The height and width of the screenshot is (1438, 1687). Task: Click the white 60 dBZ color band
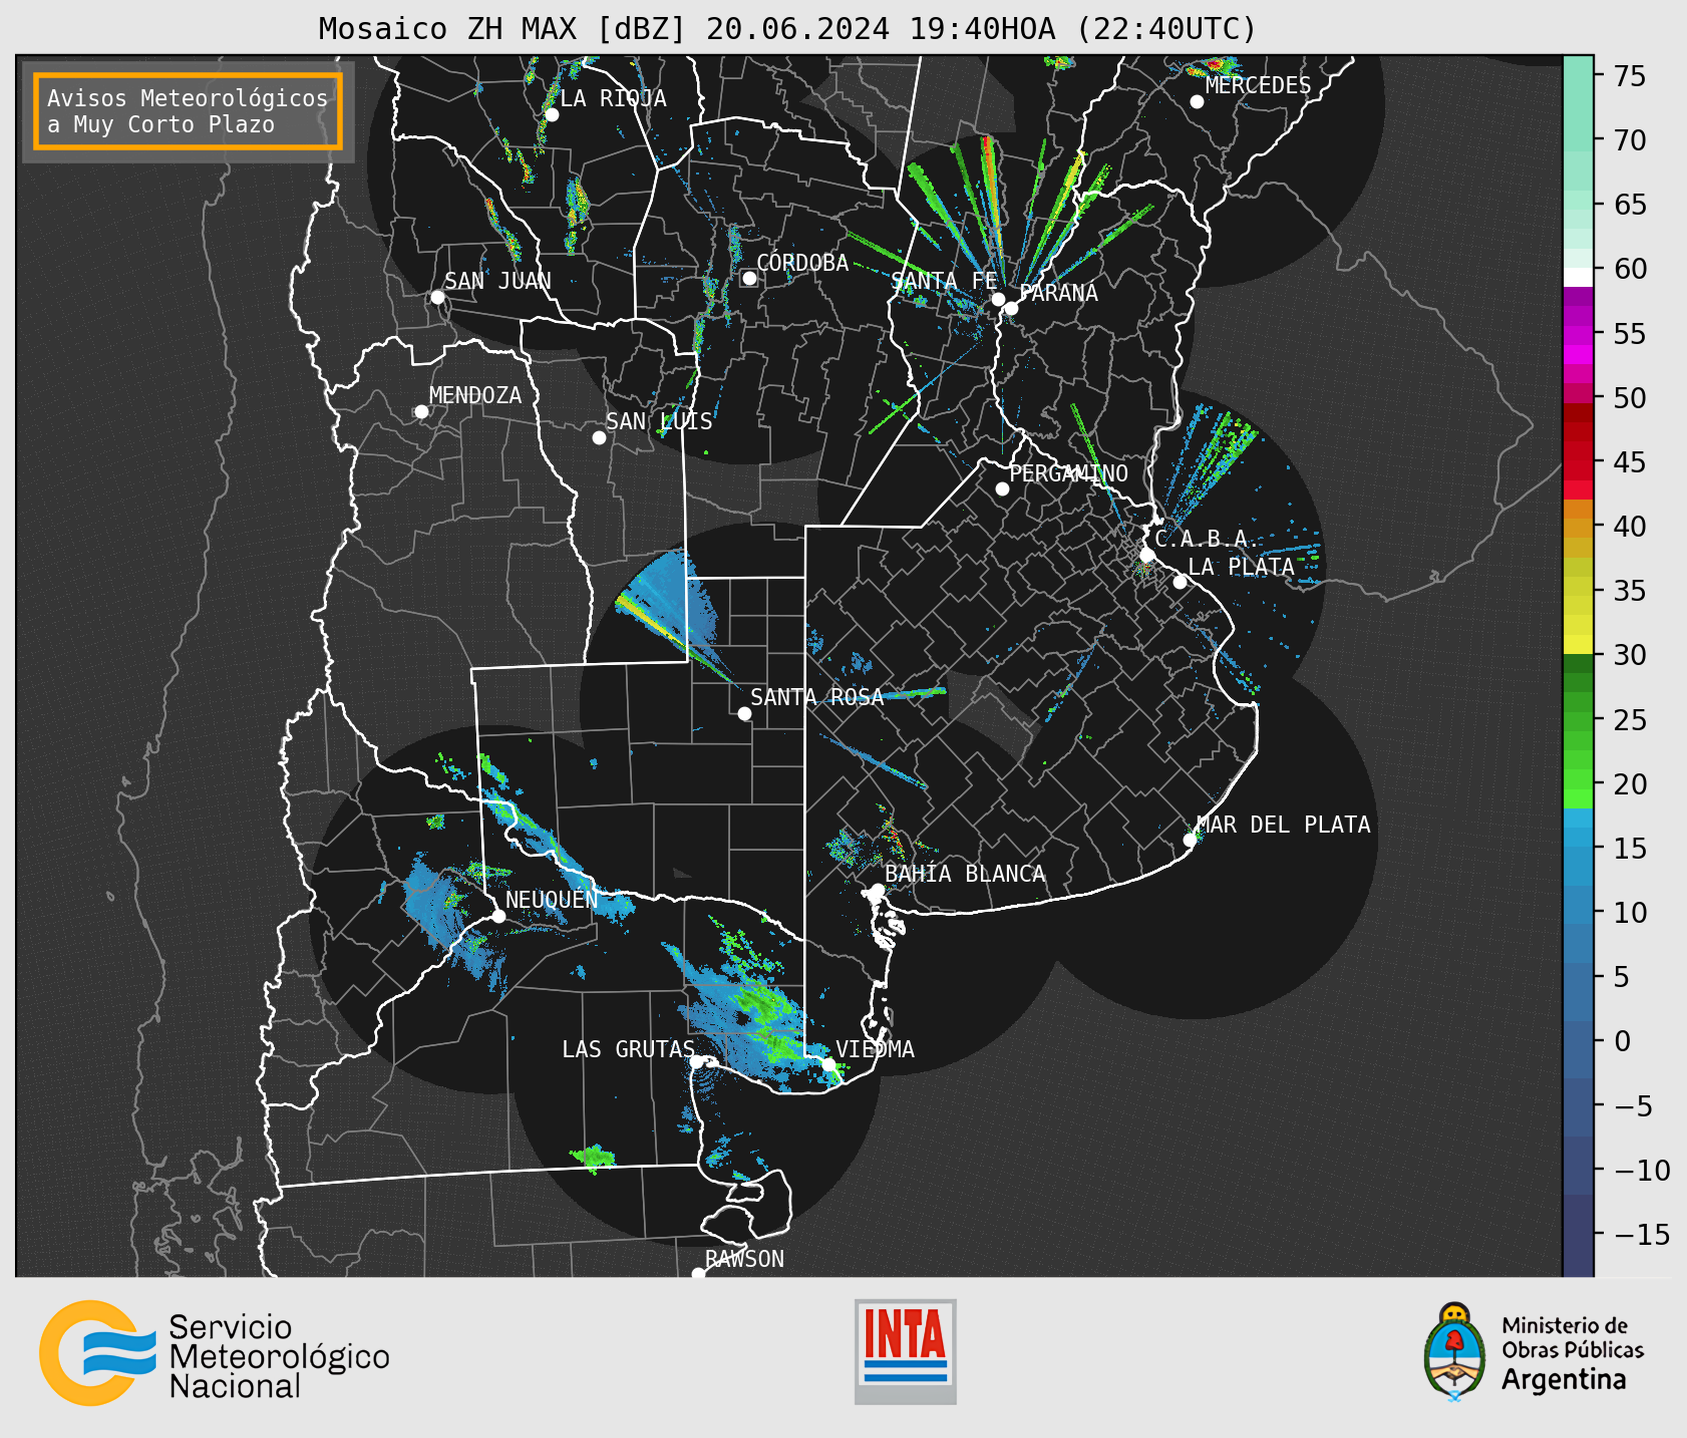(x=1578, y=277)
